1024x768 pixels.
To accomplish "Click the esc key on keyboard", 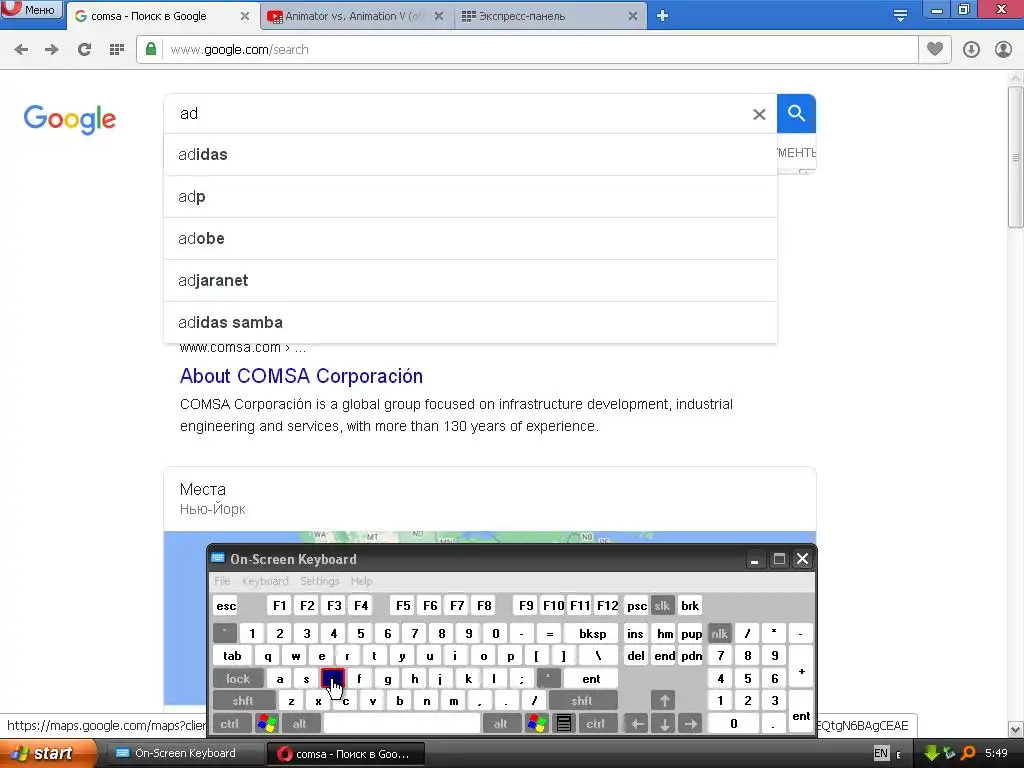I will (x=226, y=606).
